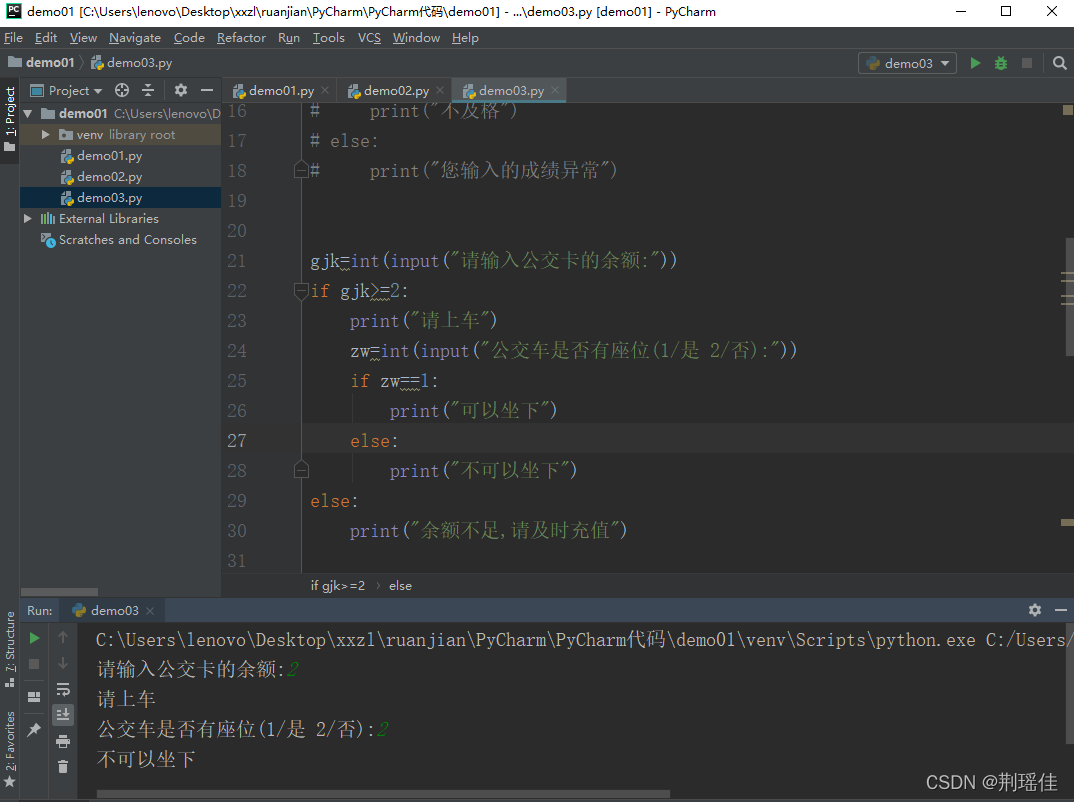1074x802 pixels.
Task: Rerun the program in the Run panel
Action: point(33,637)
